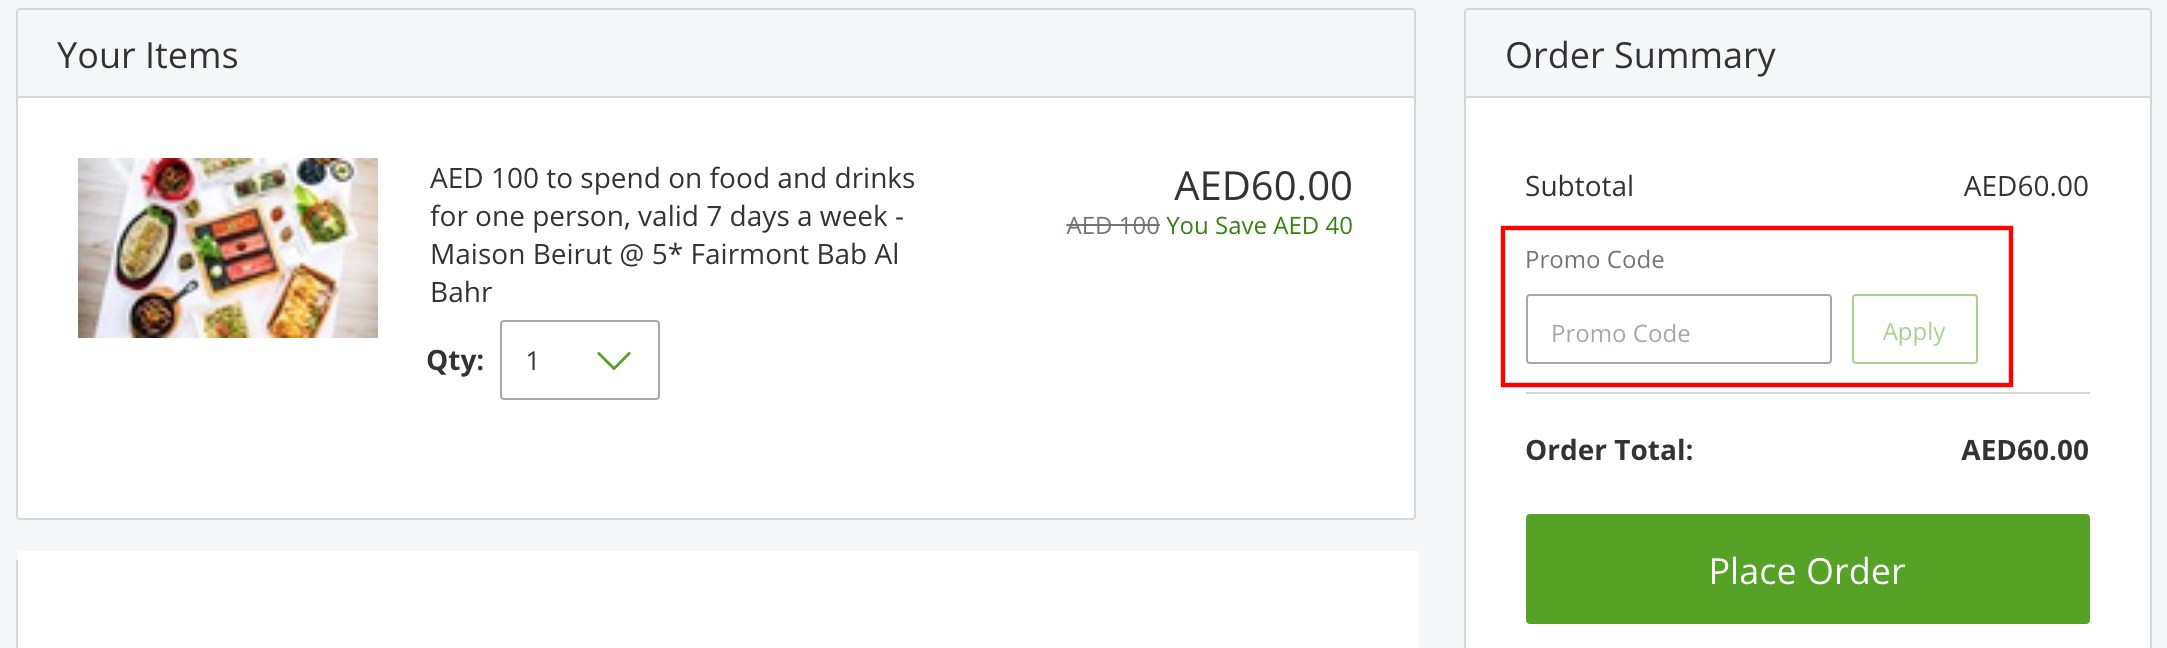This screenshot has width=2167, height=648.
Task: Click the "Order Total:" label text
Action: click(x=1608, y=450)
